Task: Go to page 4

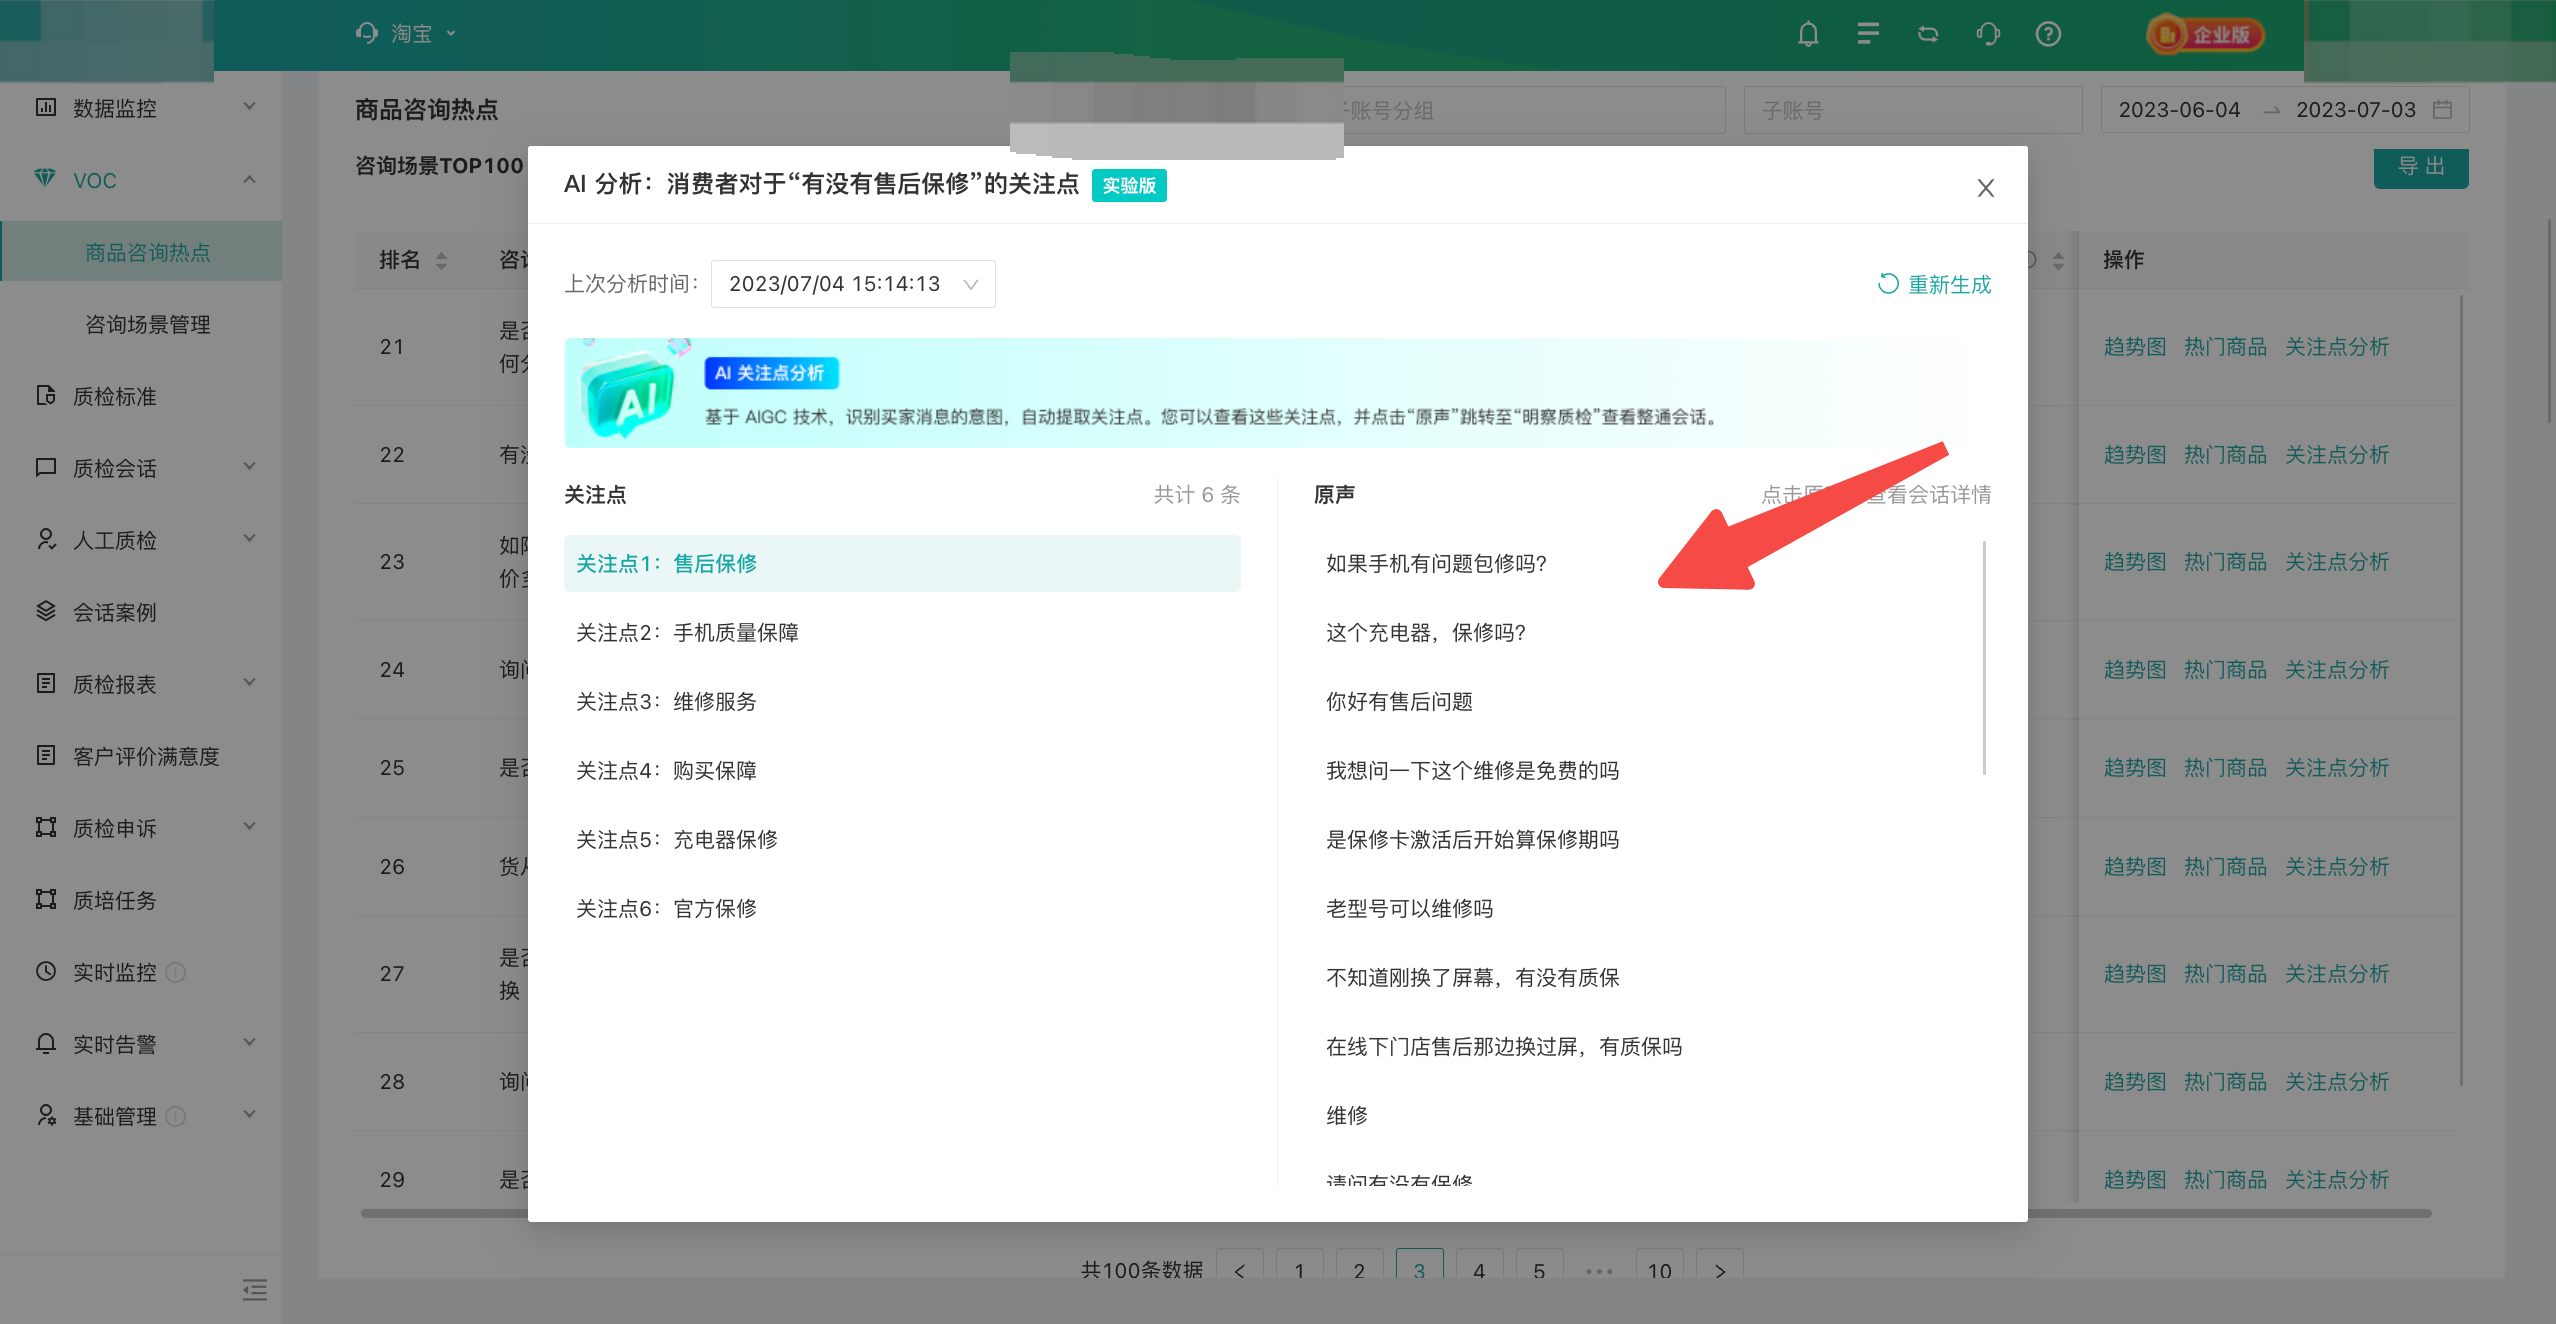Action: pyautogui.click(x=1479, y=1270)
